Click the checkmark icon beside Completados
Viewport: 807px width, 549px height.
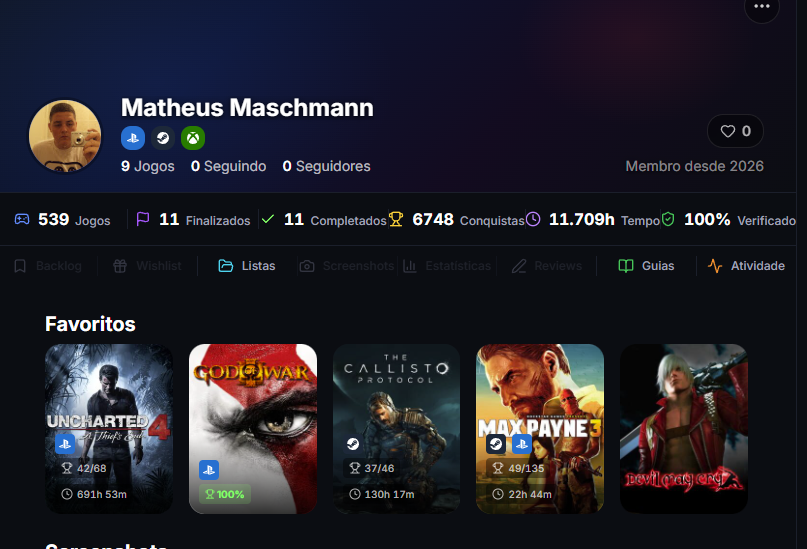pos(268,219)
